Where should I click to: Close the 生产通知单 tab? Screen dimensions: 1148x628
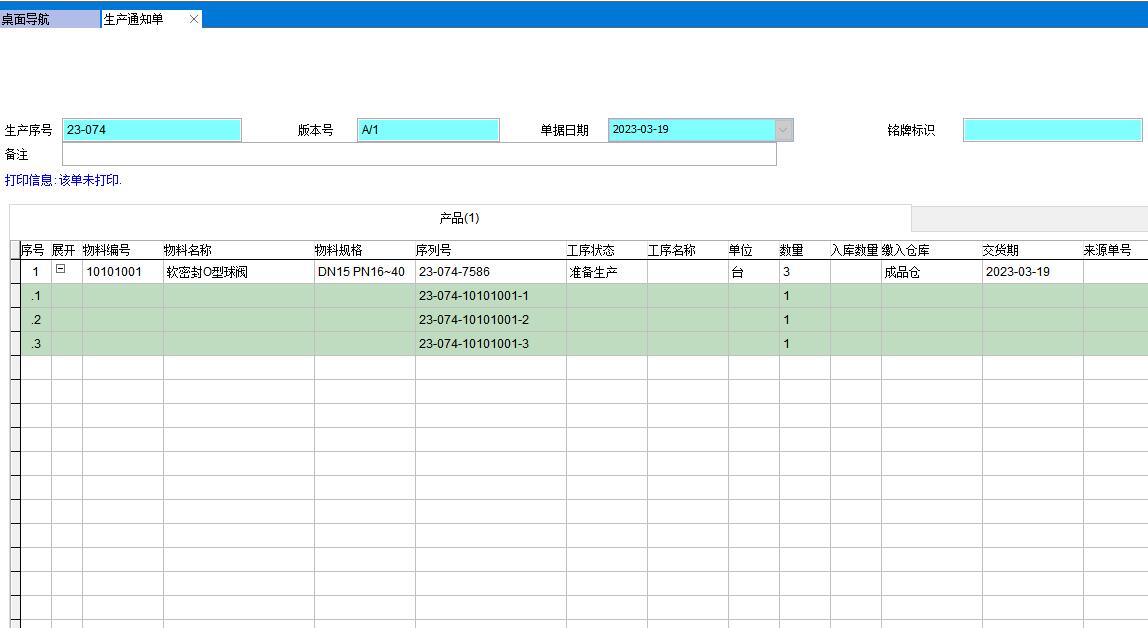194,19
